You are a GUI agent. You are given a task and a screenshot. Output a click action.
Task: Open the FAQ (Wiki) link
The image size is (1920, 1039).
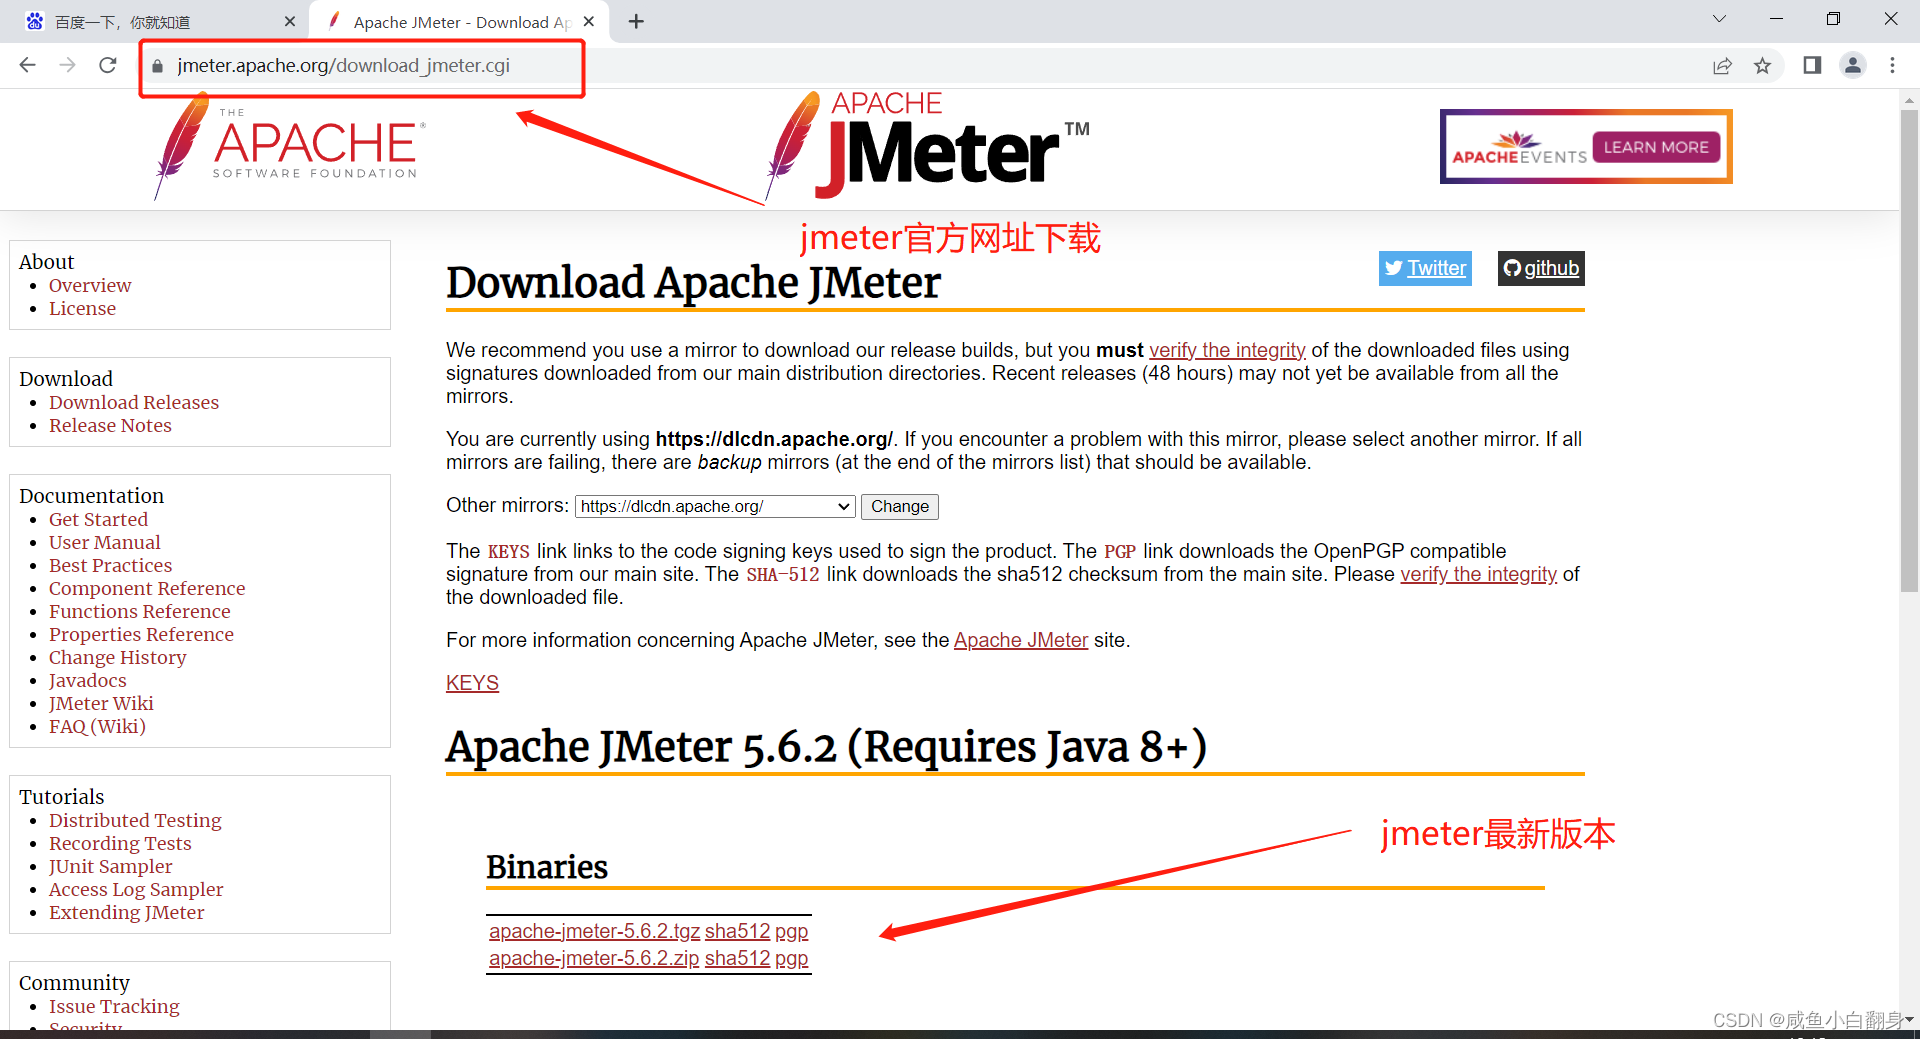(x=97, y=726)
